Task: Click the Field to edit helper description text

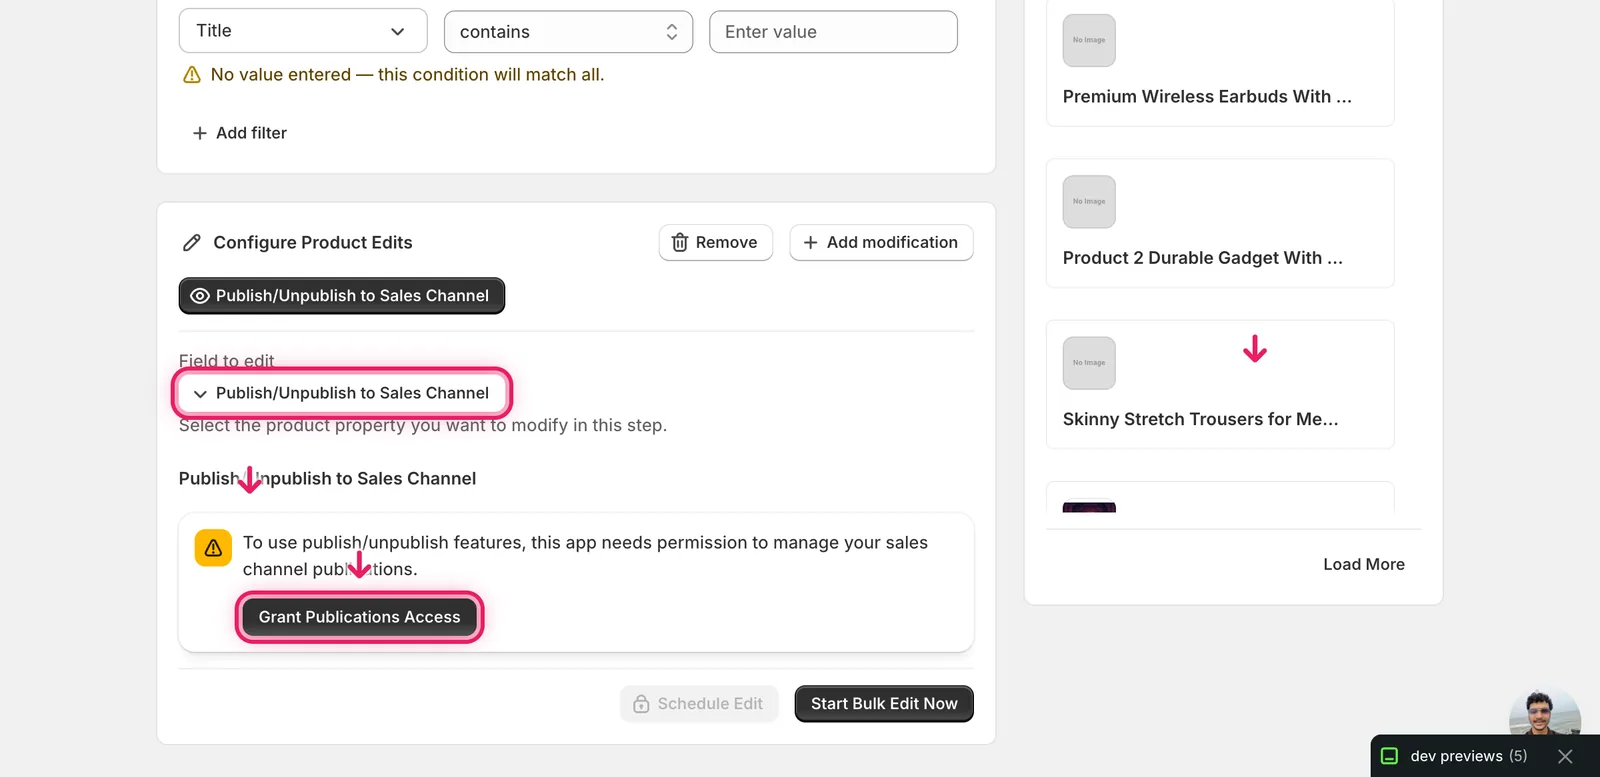Action: pyautogui.click(x=423, y=425)
